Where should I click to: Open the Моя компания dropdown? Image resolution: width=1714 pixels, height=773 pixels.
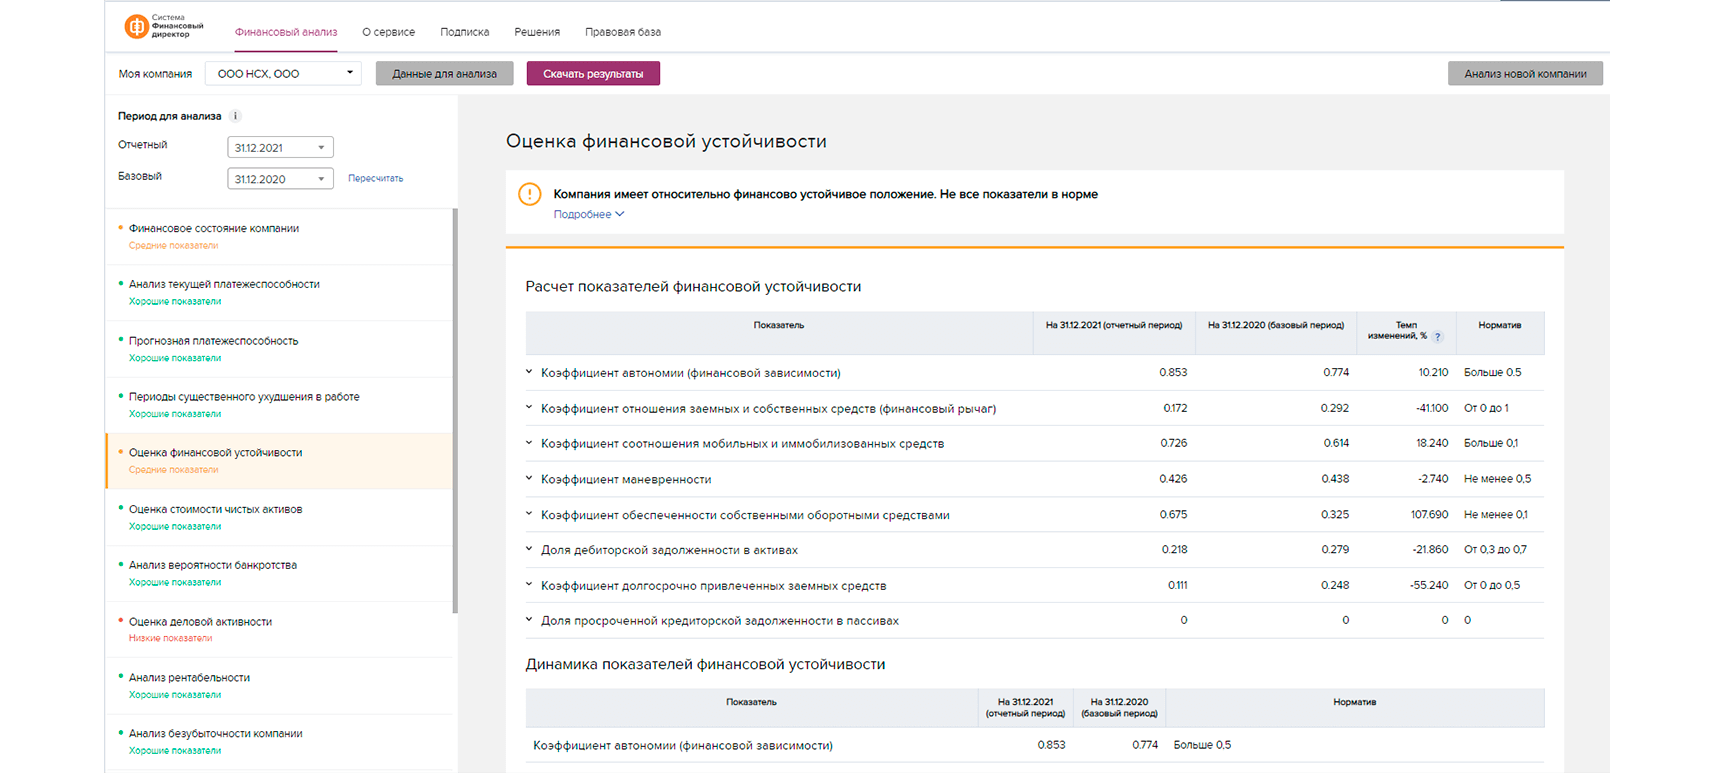(x=283, y=73)
